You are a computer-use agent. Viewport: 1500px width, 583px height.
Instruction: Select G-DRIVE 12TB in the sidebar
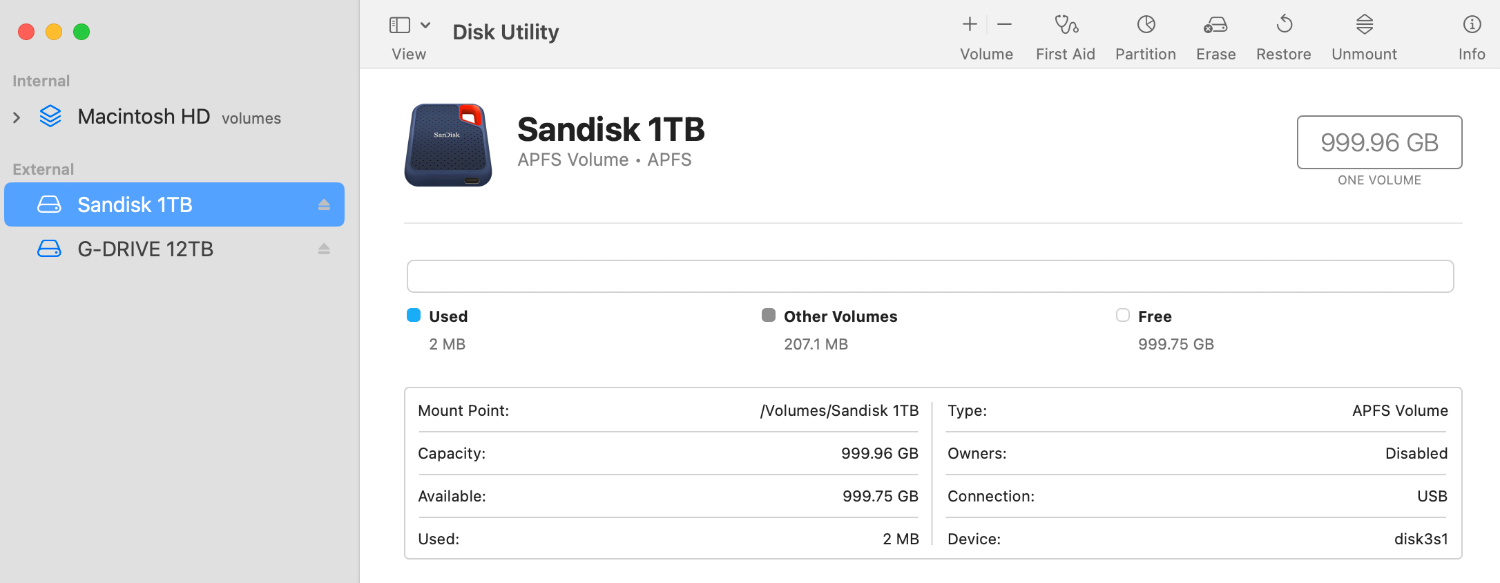(145, 249)
